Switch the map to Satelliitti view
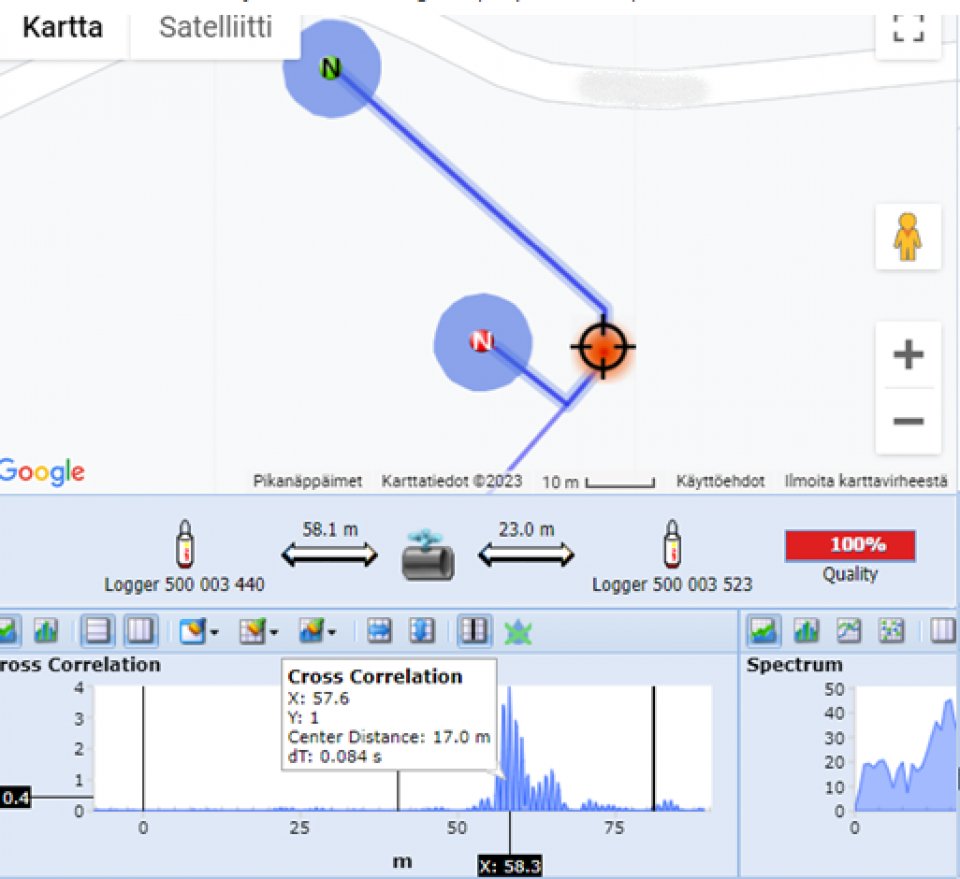The width and height of the screenshot is (960, 879). (216, 28)
